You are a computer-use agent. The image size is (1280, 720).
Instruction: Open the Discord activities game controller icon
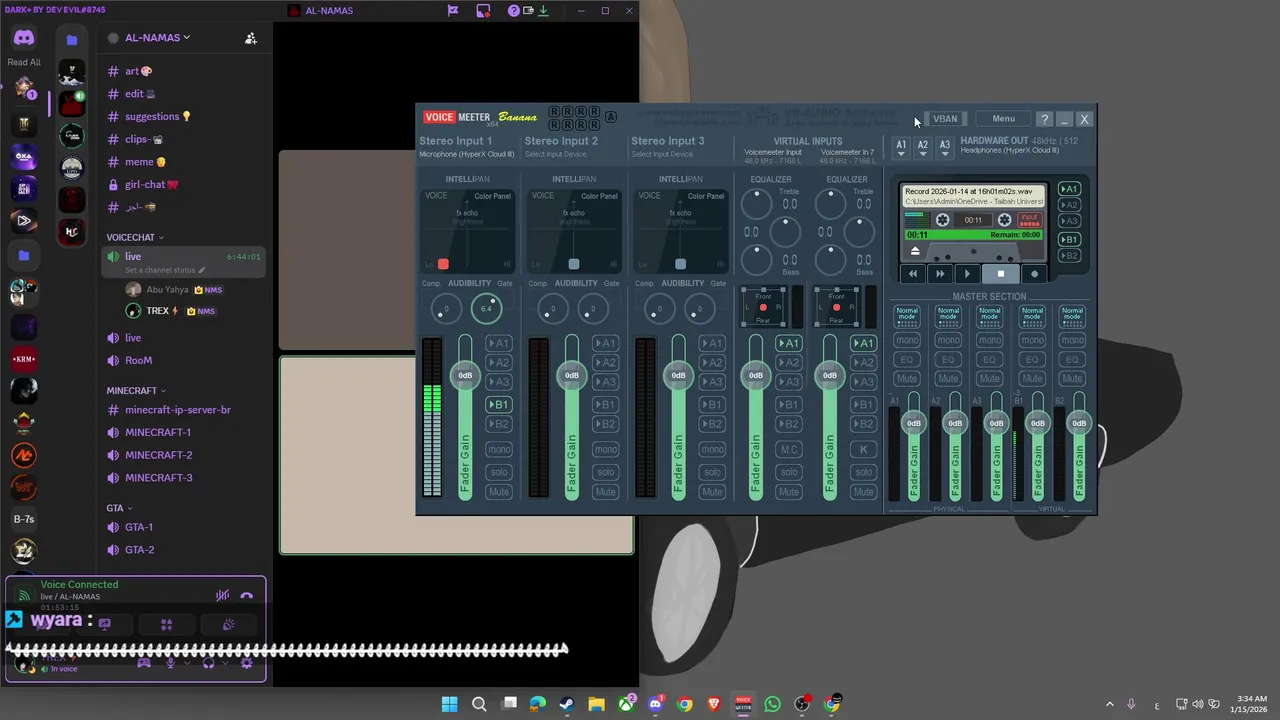coord(144,662)
